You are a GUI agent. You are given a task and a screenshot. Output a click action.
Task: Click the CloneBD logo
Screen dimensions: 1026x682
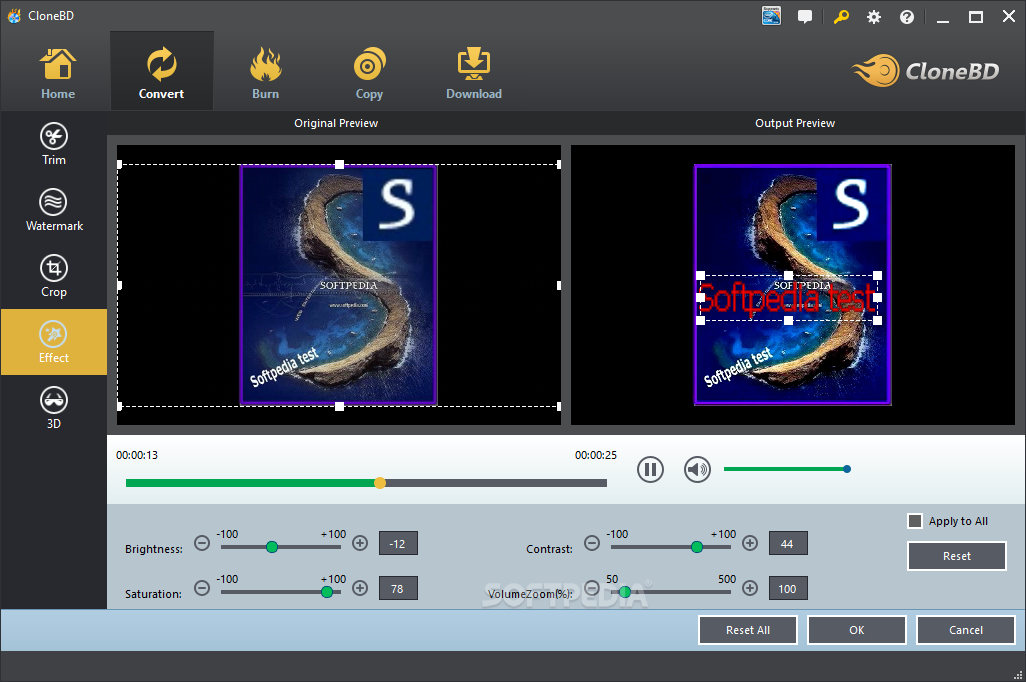[x=925, y=71]
